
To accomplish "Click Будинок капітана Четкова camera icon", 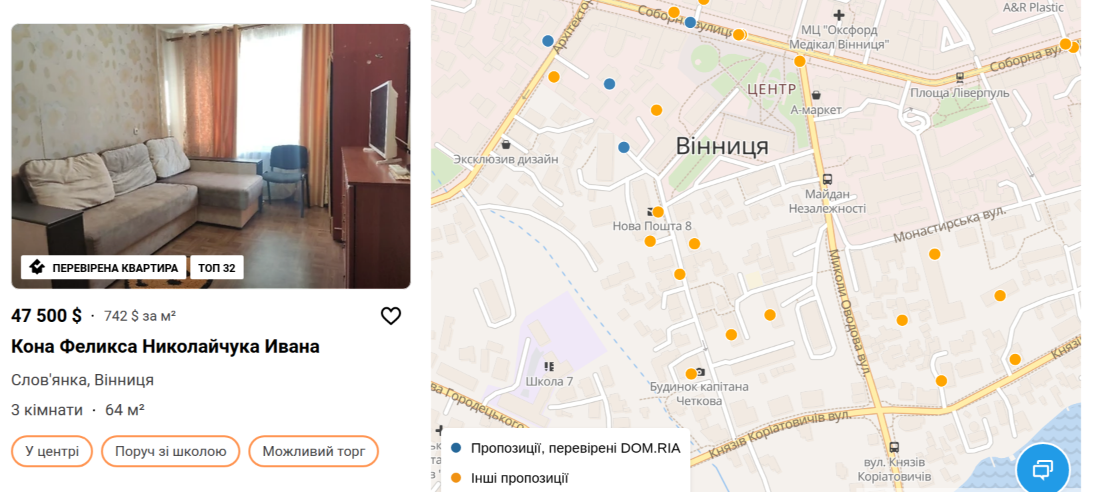I will point(700,372).
